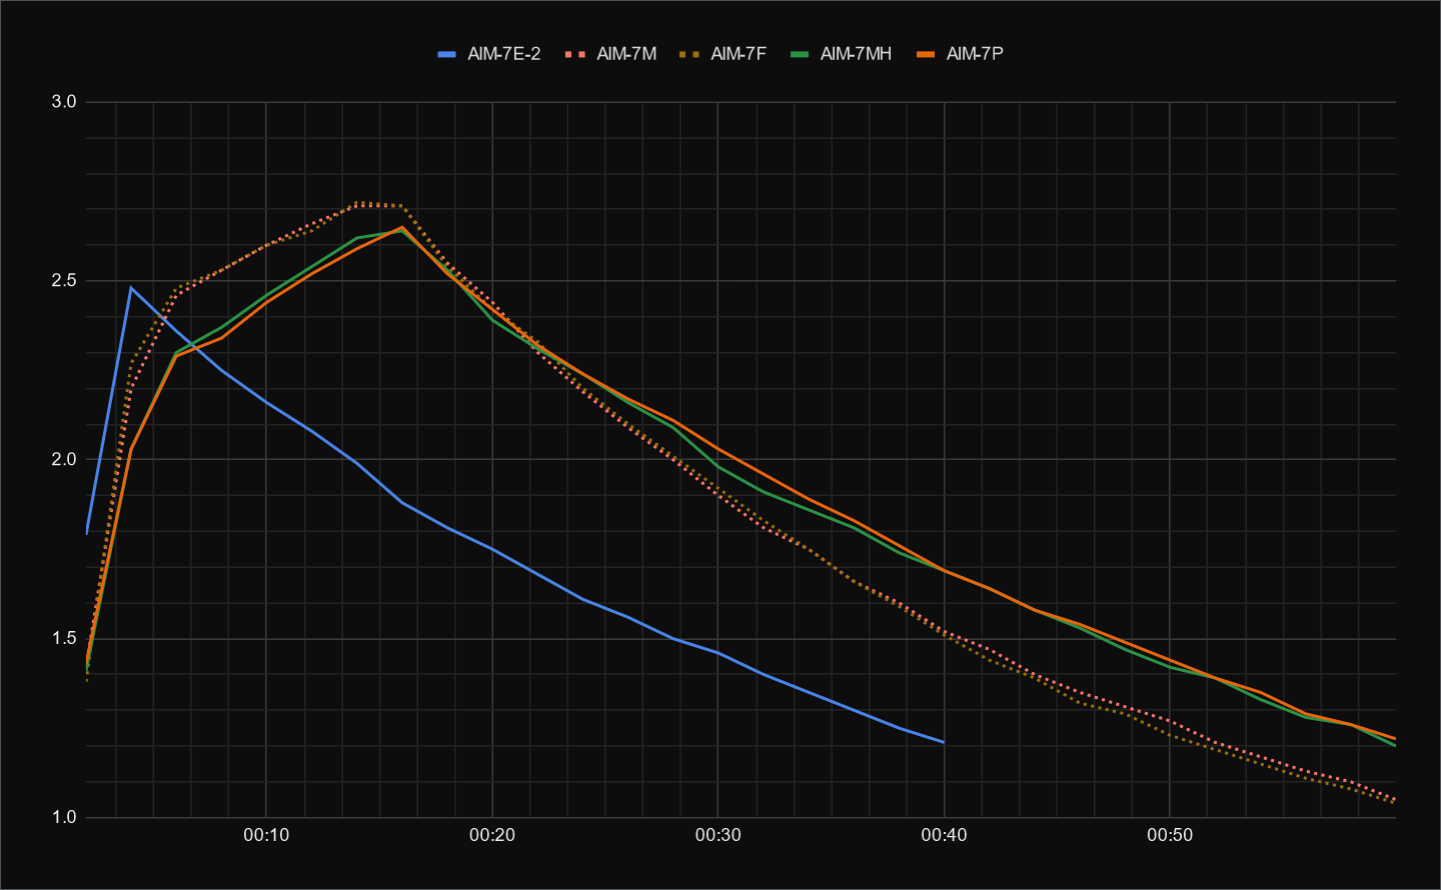
Task: Click the brown dotted AIM-7F legend marker
Action: [689, 54]
